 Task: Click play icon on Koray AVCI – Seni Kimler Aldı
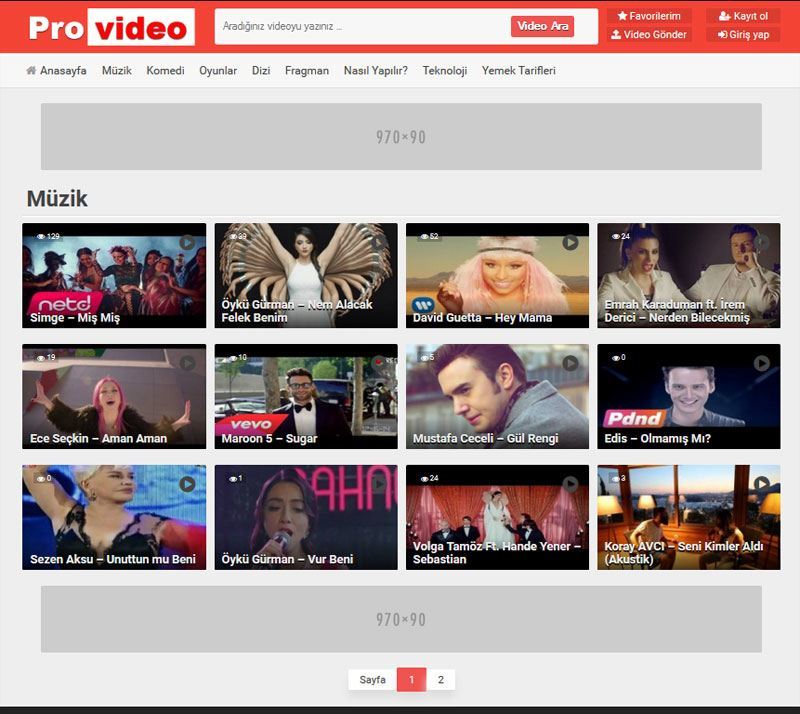coord(762,484)
